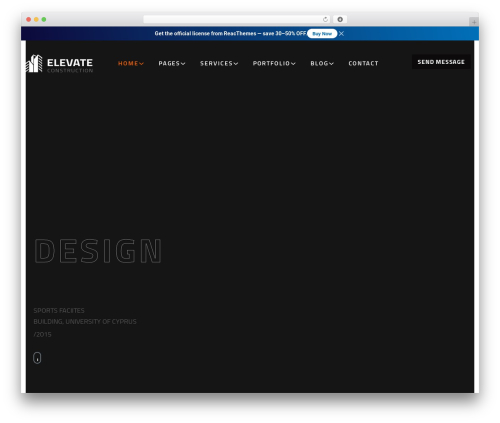Viewport: 500px width, 423px height.
Task: Click the outlined DESIGN hero heading
Action: pos(98,251)
